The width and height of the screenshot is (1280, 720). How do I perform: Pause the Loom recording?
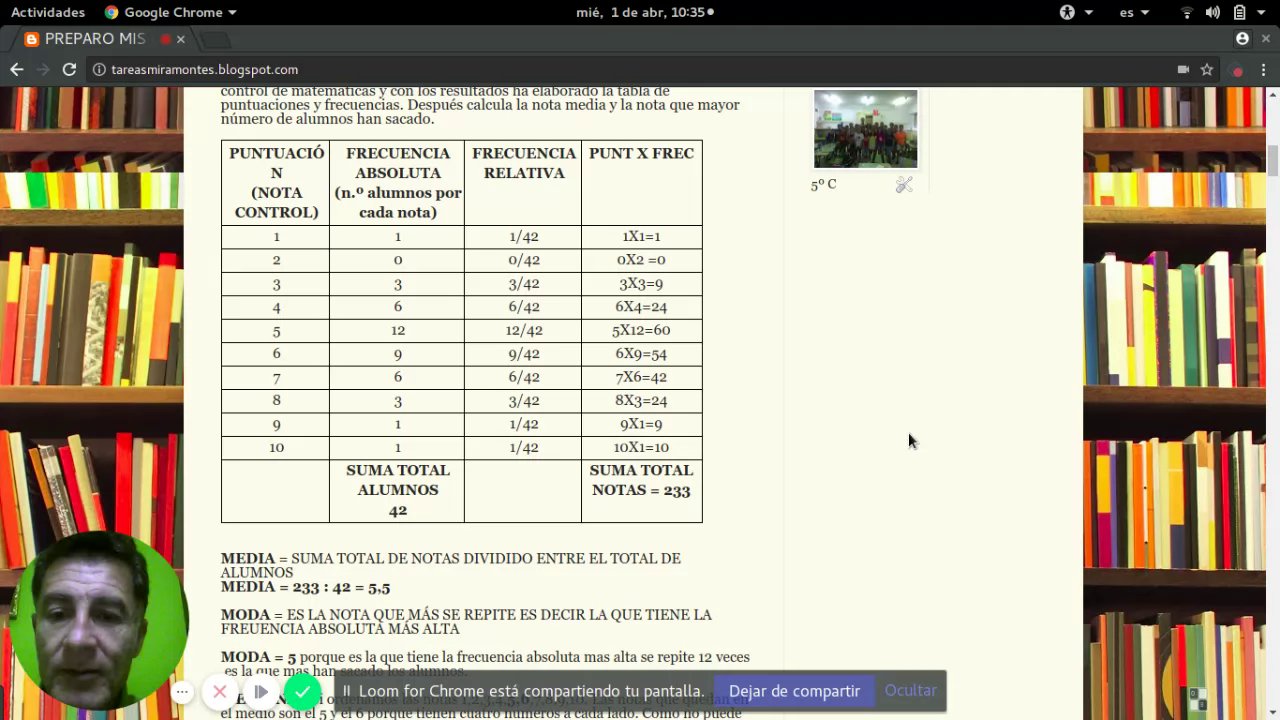(261, 692)
